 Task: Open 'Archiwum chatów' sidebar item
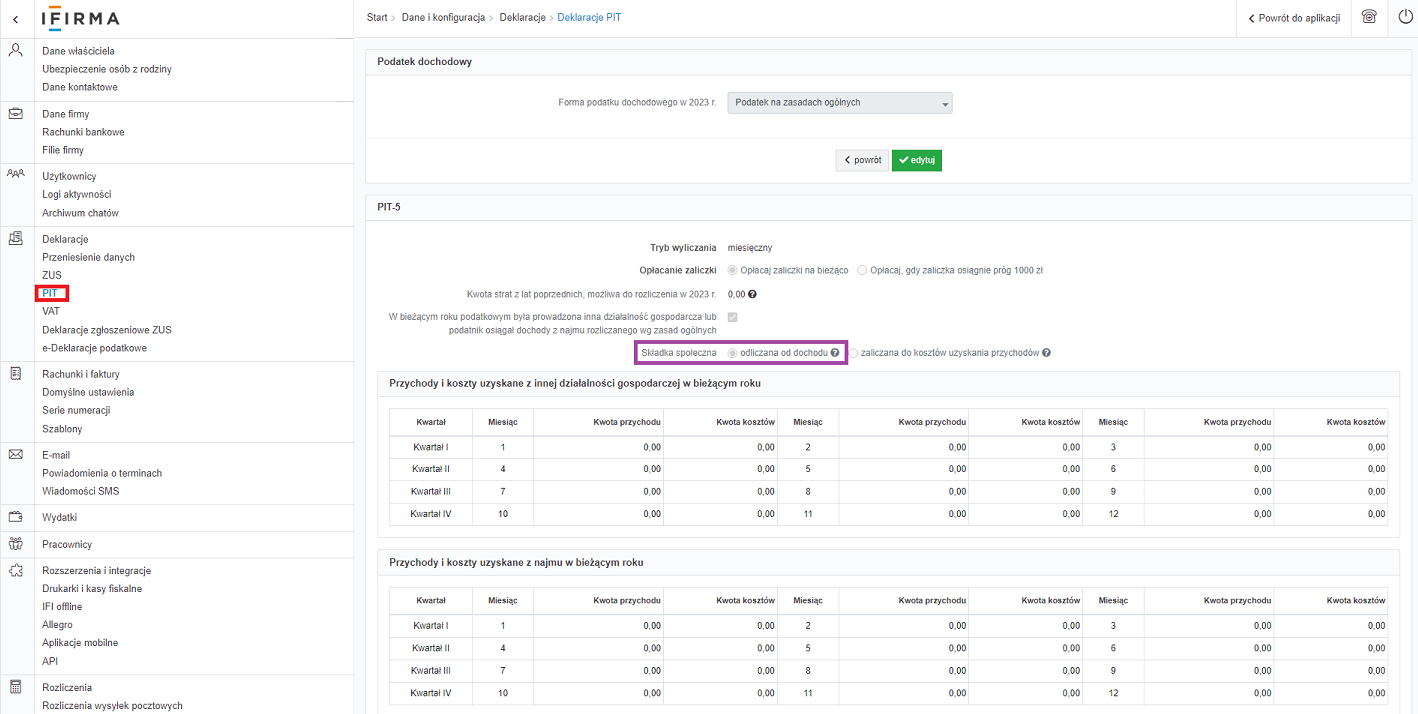[80, 213]
